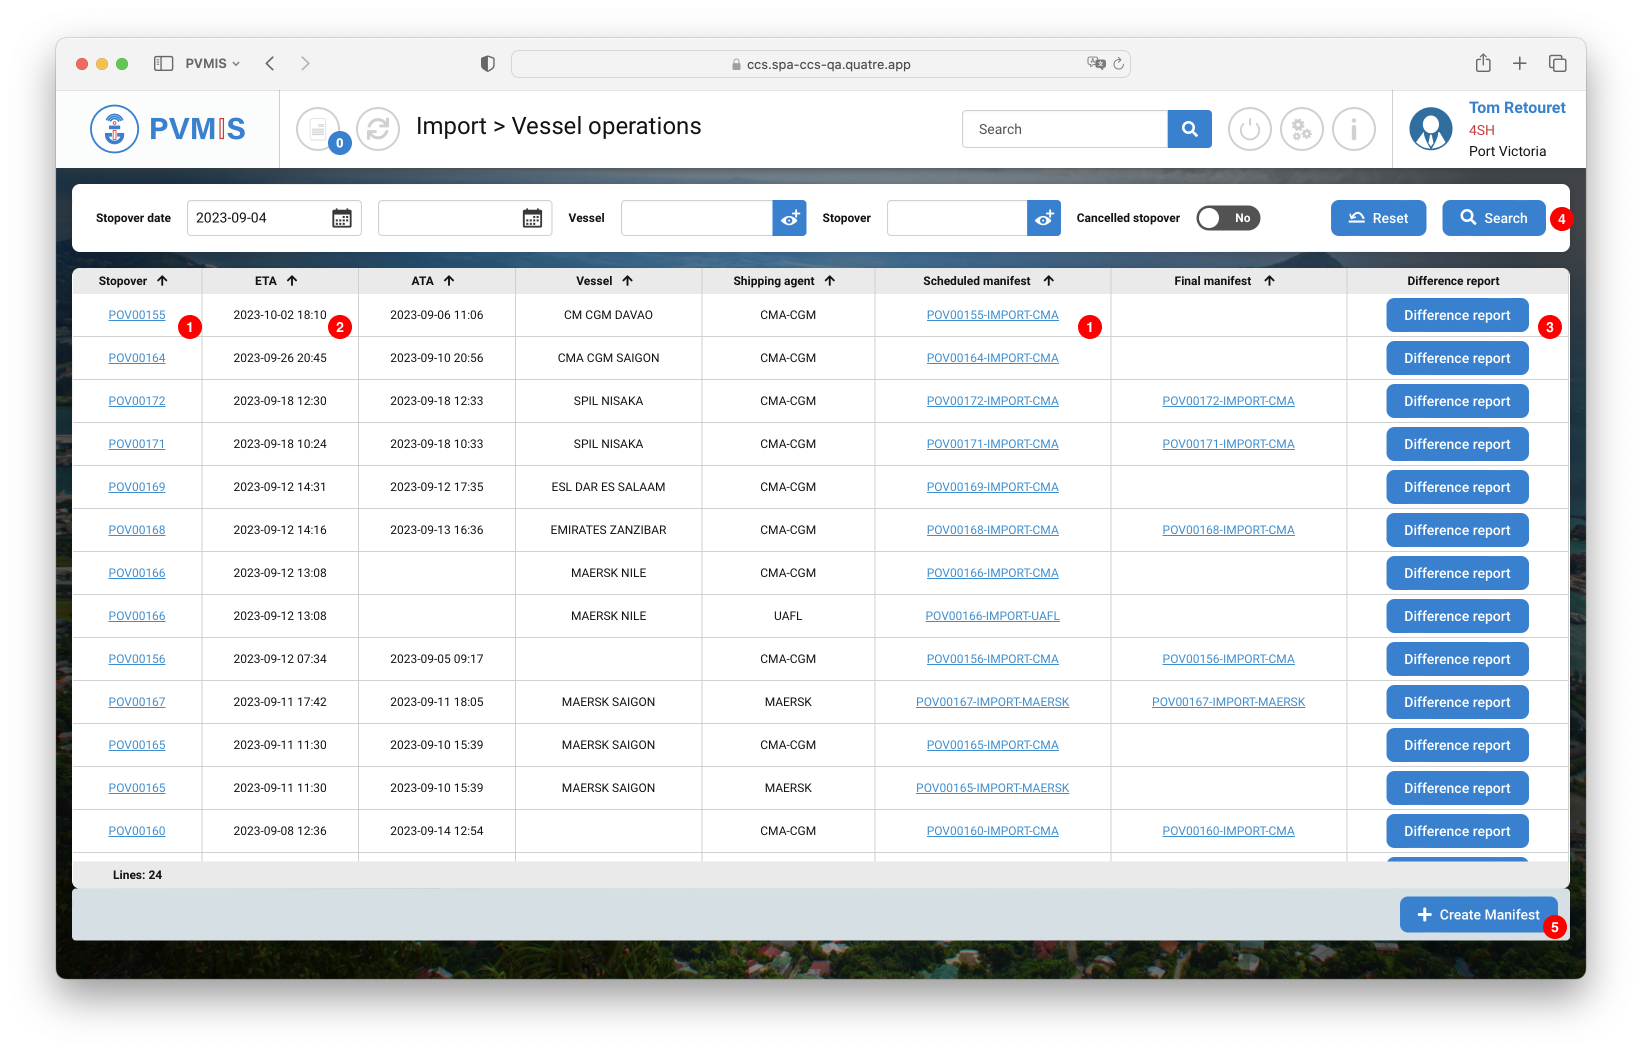Open calendar picker for first stopover date
Image resolution: width=1642 pixels, height=1053 pixels.
(x=342, y=218)
